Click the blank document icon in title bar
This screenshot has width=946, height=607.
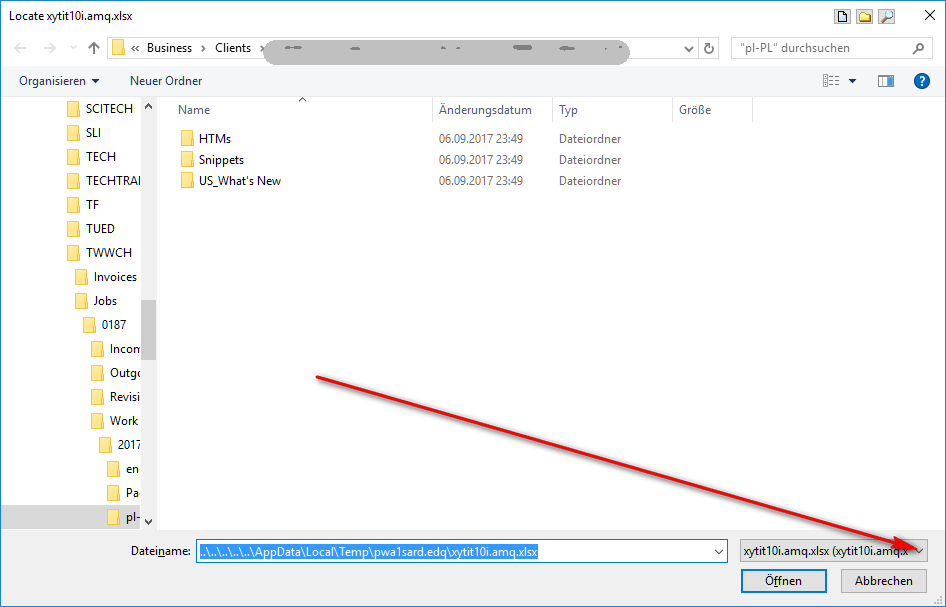[x=843, y=16]
